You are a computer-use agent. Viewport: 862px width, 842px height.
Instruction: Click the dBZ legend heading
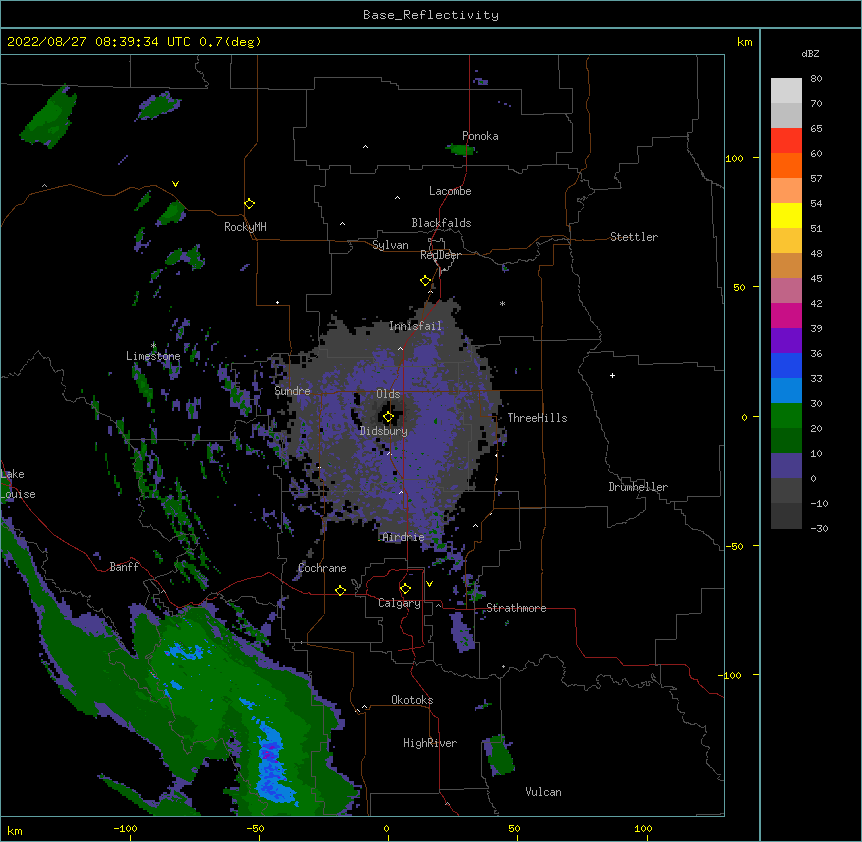810,53
